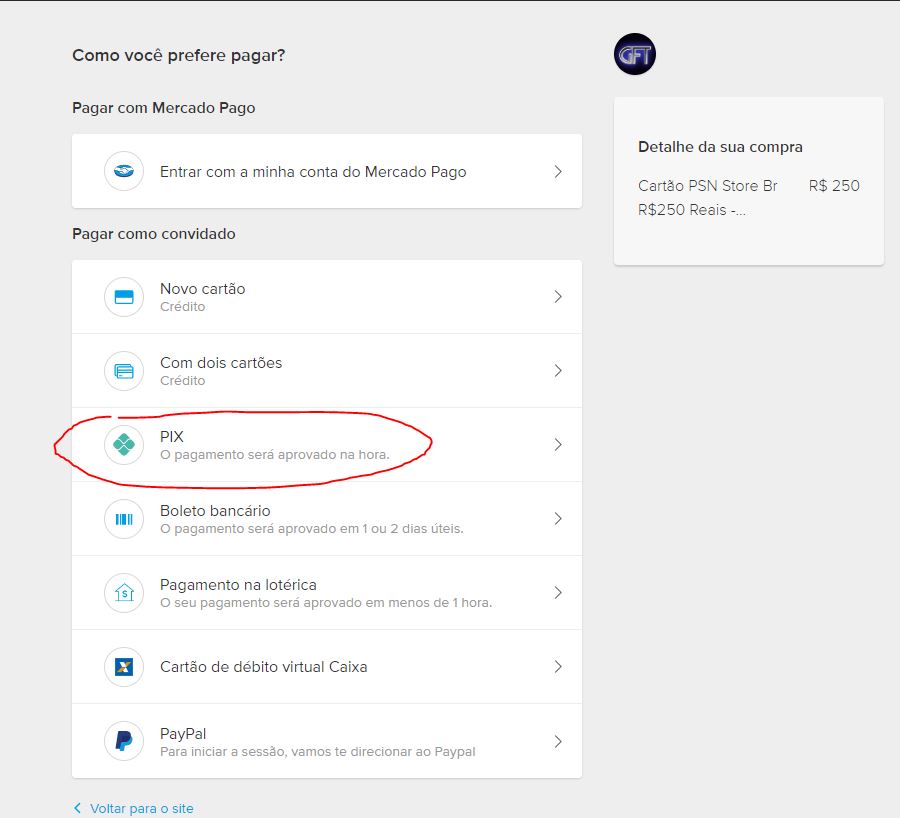The width and height of the screenshot is (900, 818).
Task: Click the 'Pagar com Mercado Pago' section title
Action: tap(164, 108)
